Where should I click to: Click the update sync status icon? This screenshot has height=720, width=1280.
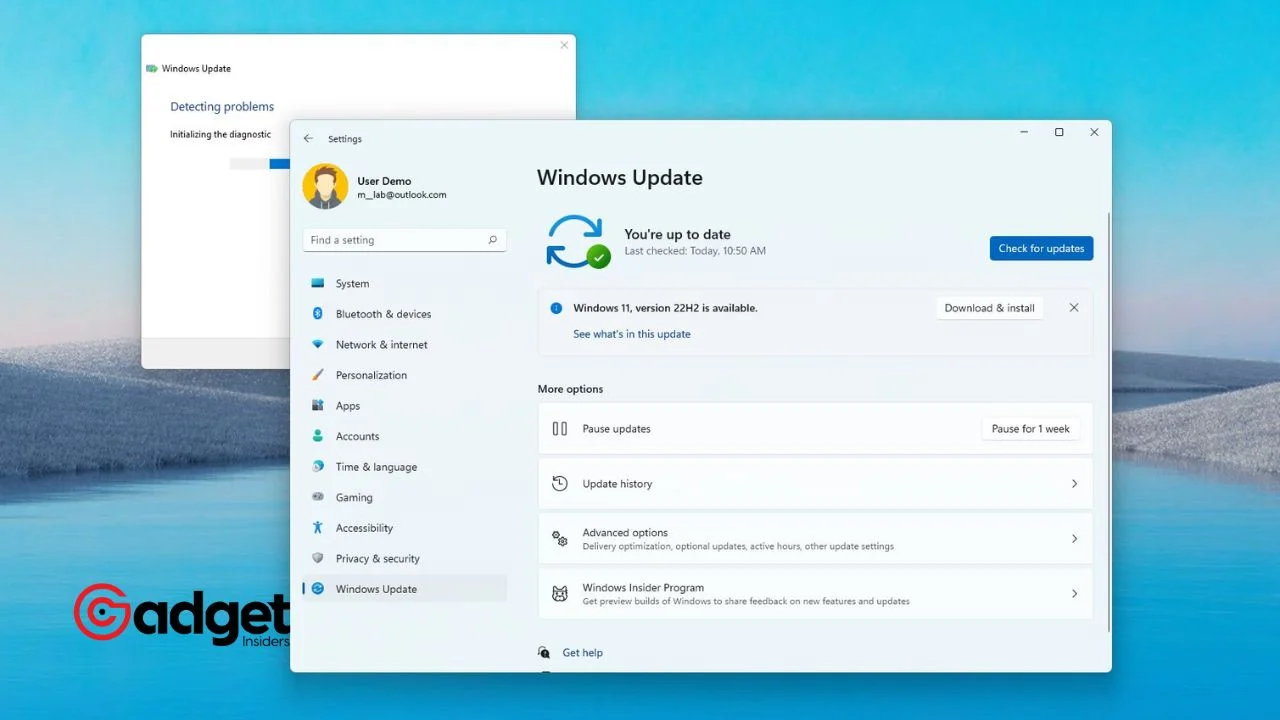[577, 241]
